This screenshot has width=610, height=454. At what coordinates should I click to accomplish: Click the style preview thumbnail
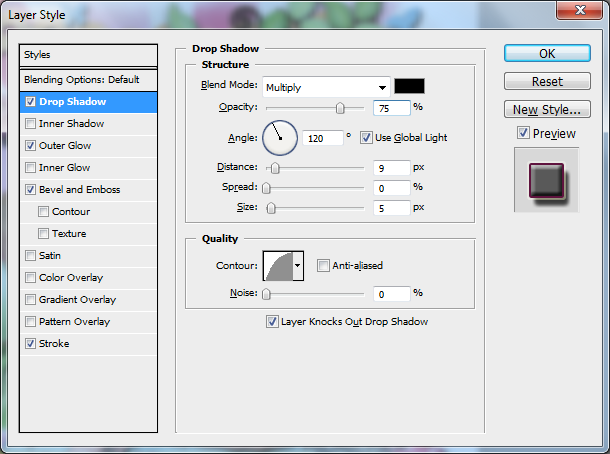(547, 180)
